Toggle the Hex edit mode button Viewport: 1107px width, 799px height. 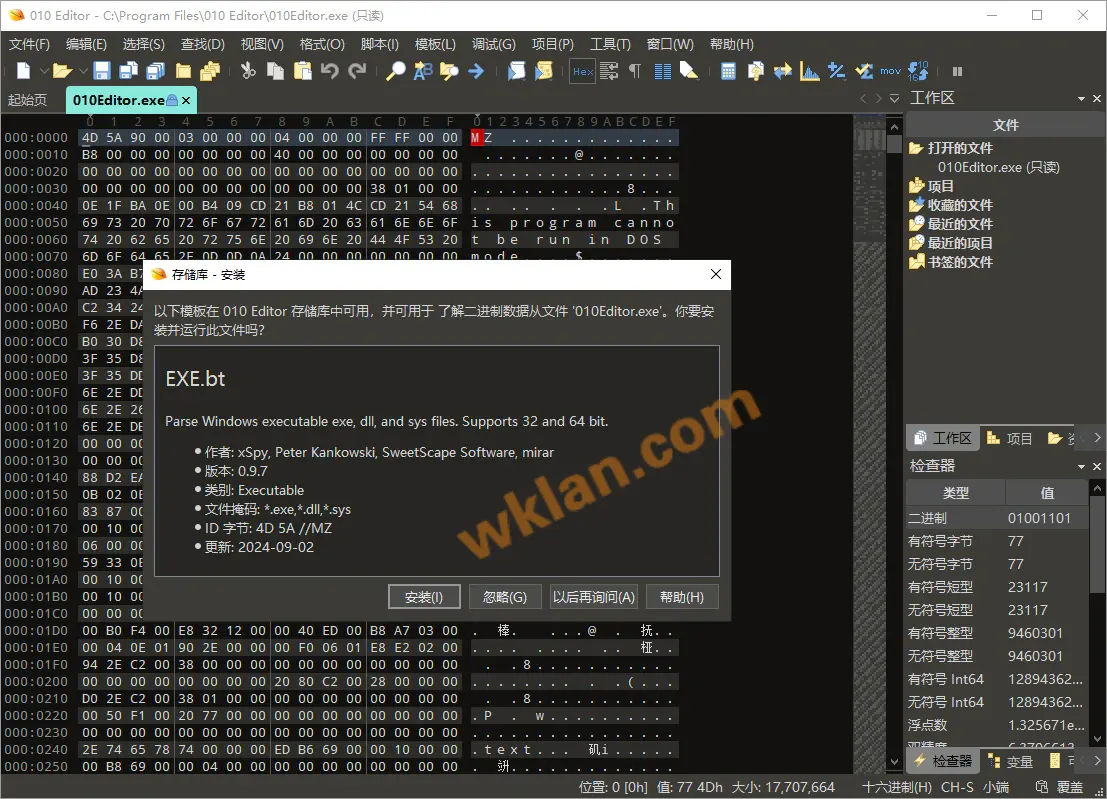tap(582, 71)
